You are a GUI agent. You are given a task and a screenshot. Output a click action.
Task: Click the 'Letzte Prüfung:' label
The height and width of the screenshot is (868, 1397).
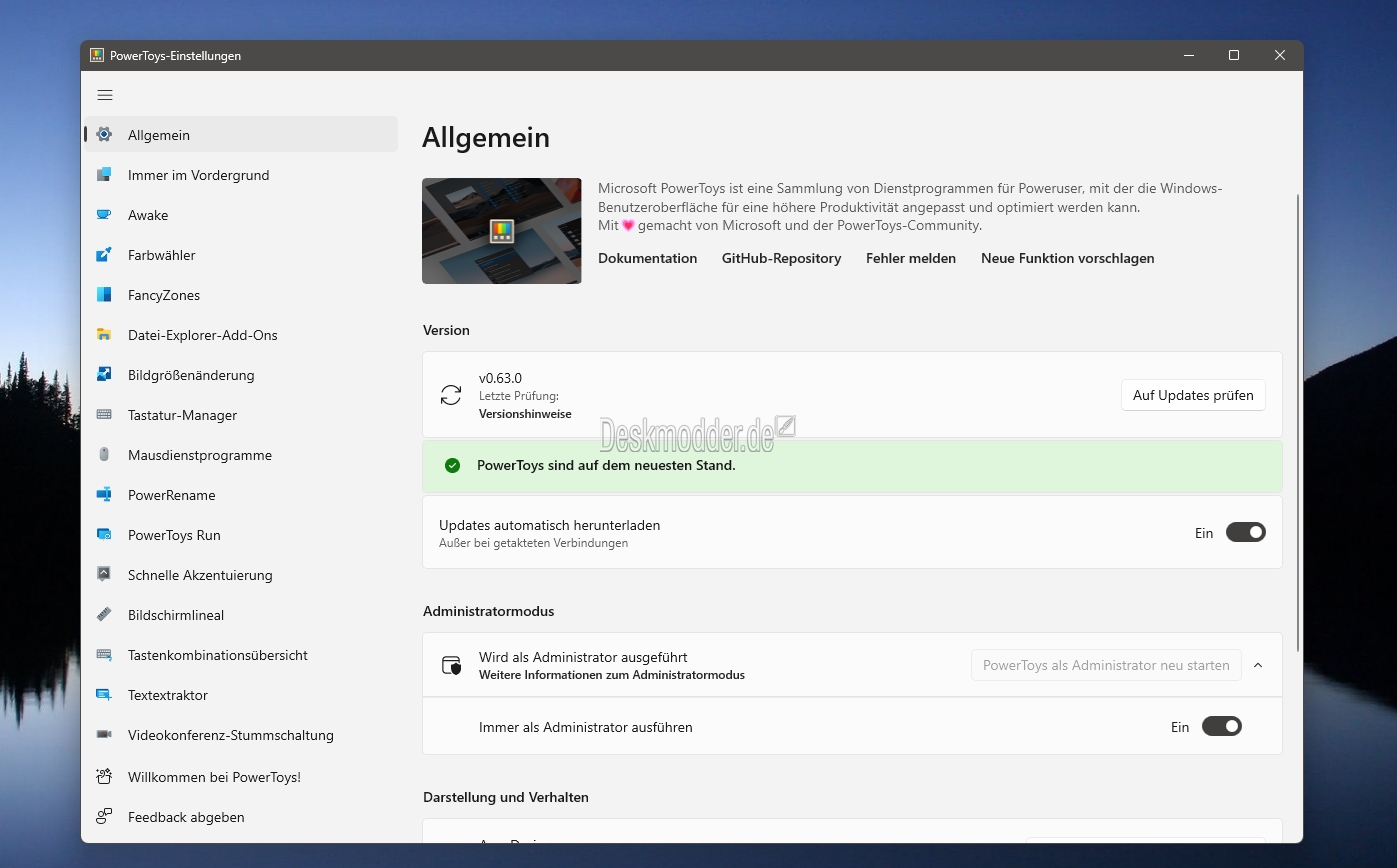click(x=519, y=396)
